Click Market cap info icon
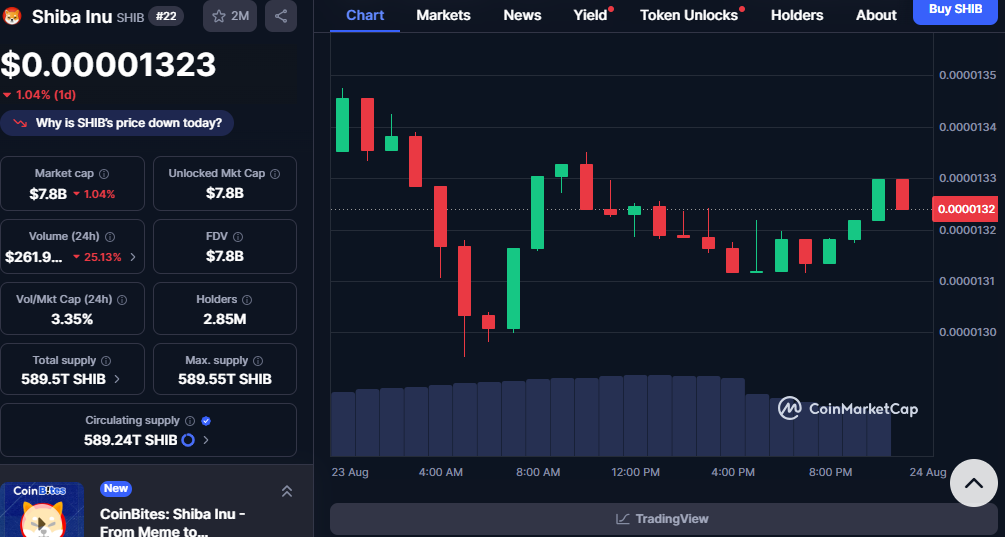The image size is (1005, 537). (104, 174)
